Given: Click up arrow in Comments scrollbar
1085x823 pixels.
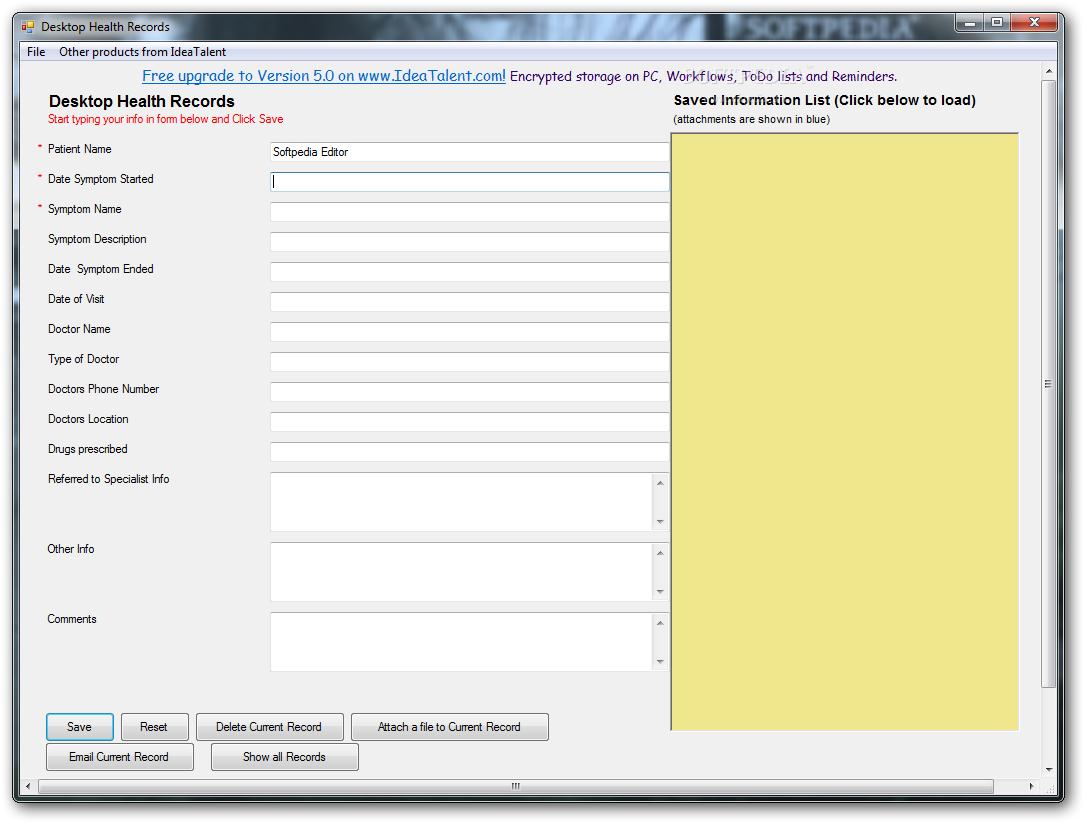Looking at the screenshot, I should (660, 622).
